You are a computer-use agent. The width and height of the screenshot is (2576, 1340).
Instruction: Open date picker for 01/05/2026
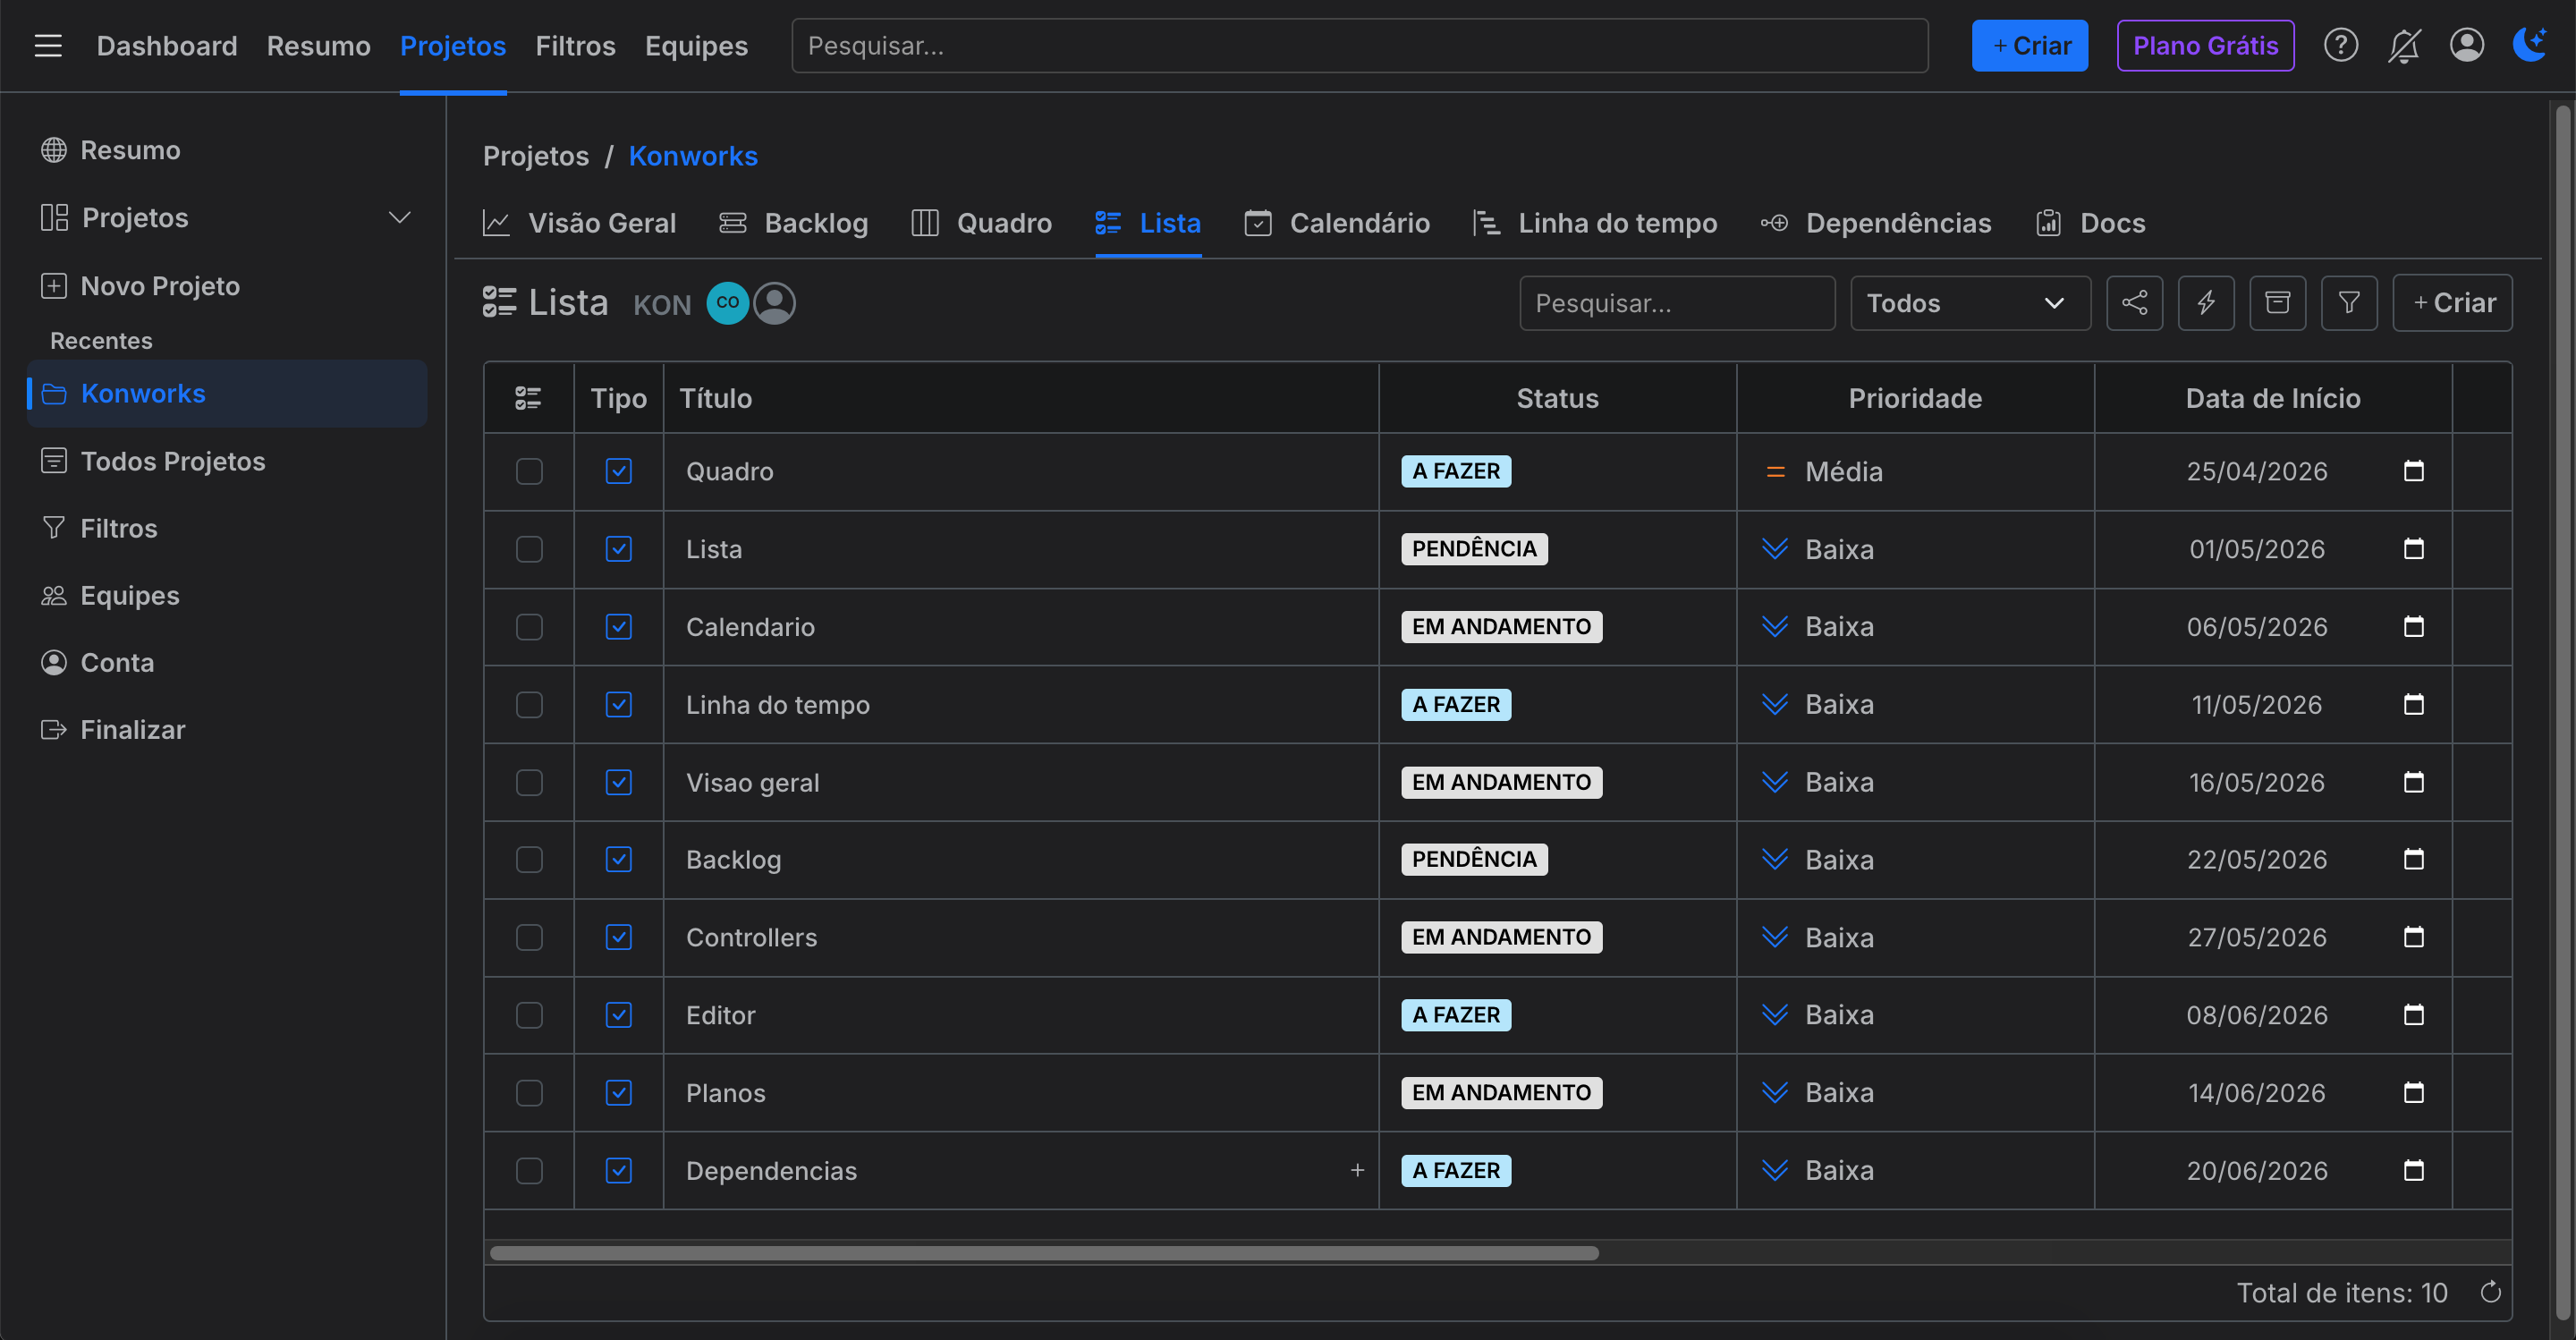pos(2413,549)
